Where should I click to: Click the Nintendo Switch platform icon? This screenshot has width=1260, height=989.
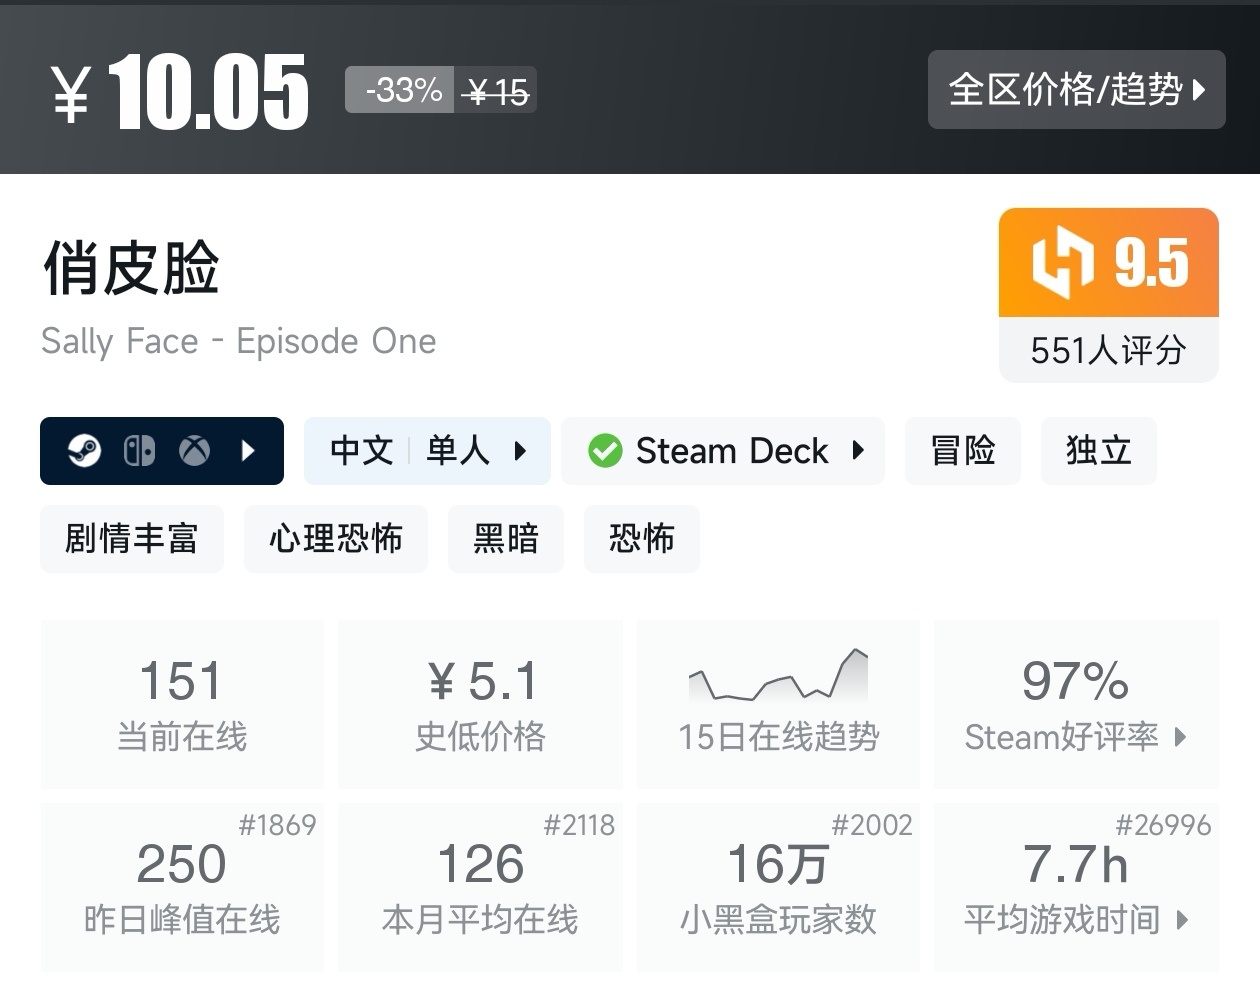pyautogui.click(x=139, y=451)
